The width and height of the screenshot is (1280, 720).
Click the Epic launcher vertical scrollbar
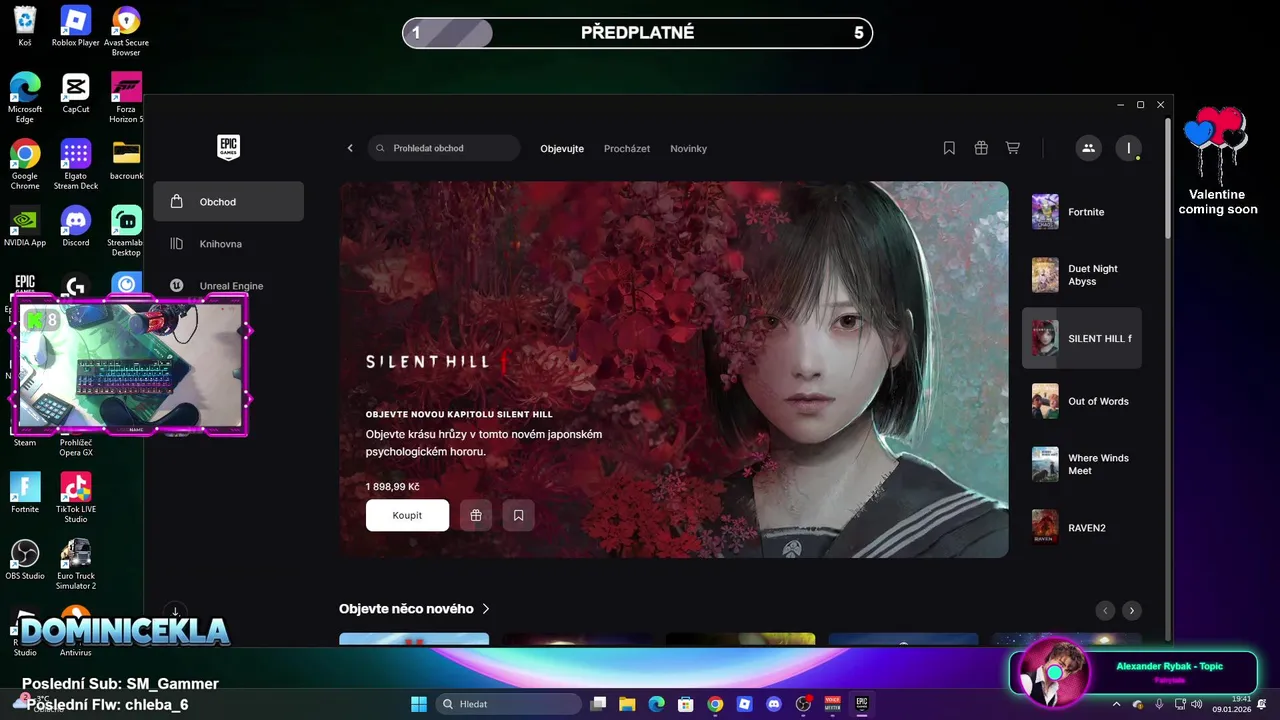coord(1166,178)
